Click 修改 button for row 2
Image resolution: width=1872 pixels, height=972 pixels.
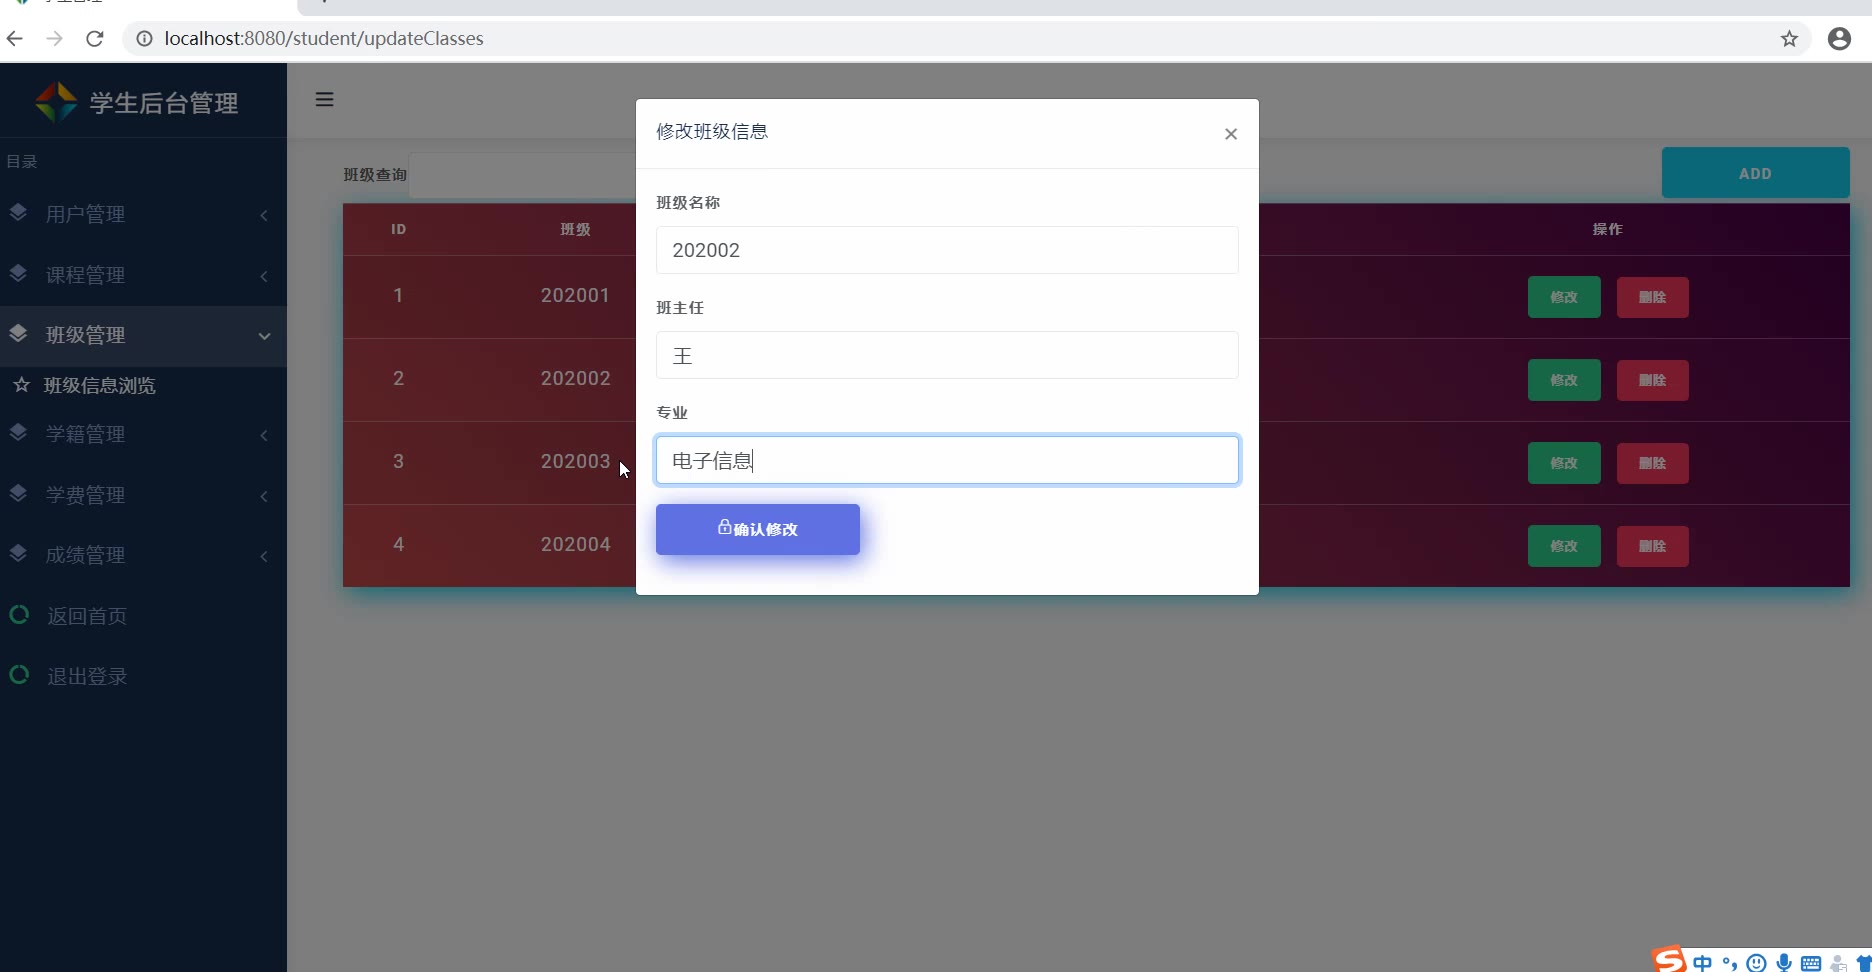[x=1564, y=380]
